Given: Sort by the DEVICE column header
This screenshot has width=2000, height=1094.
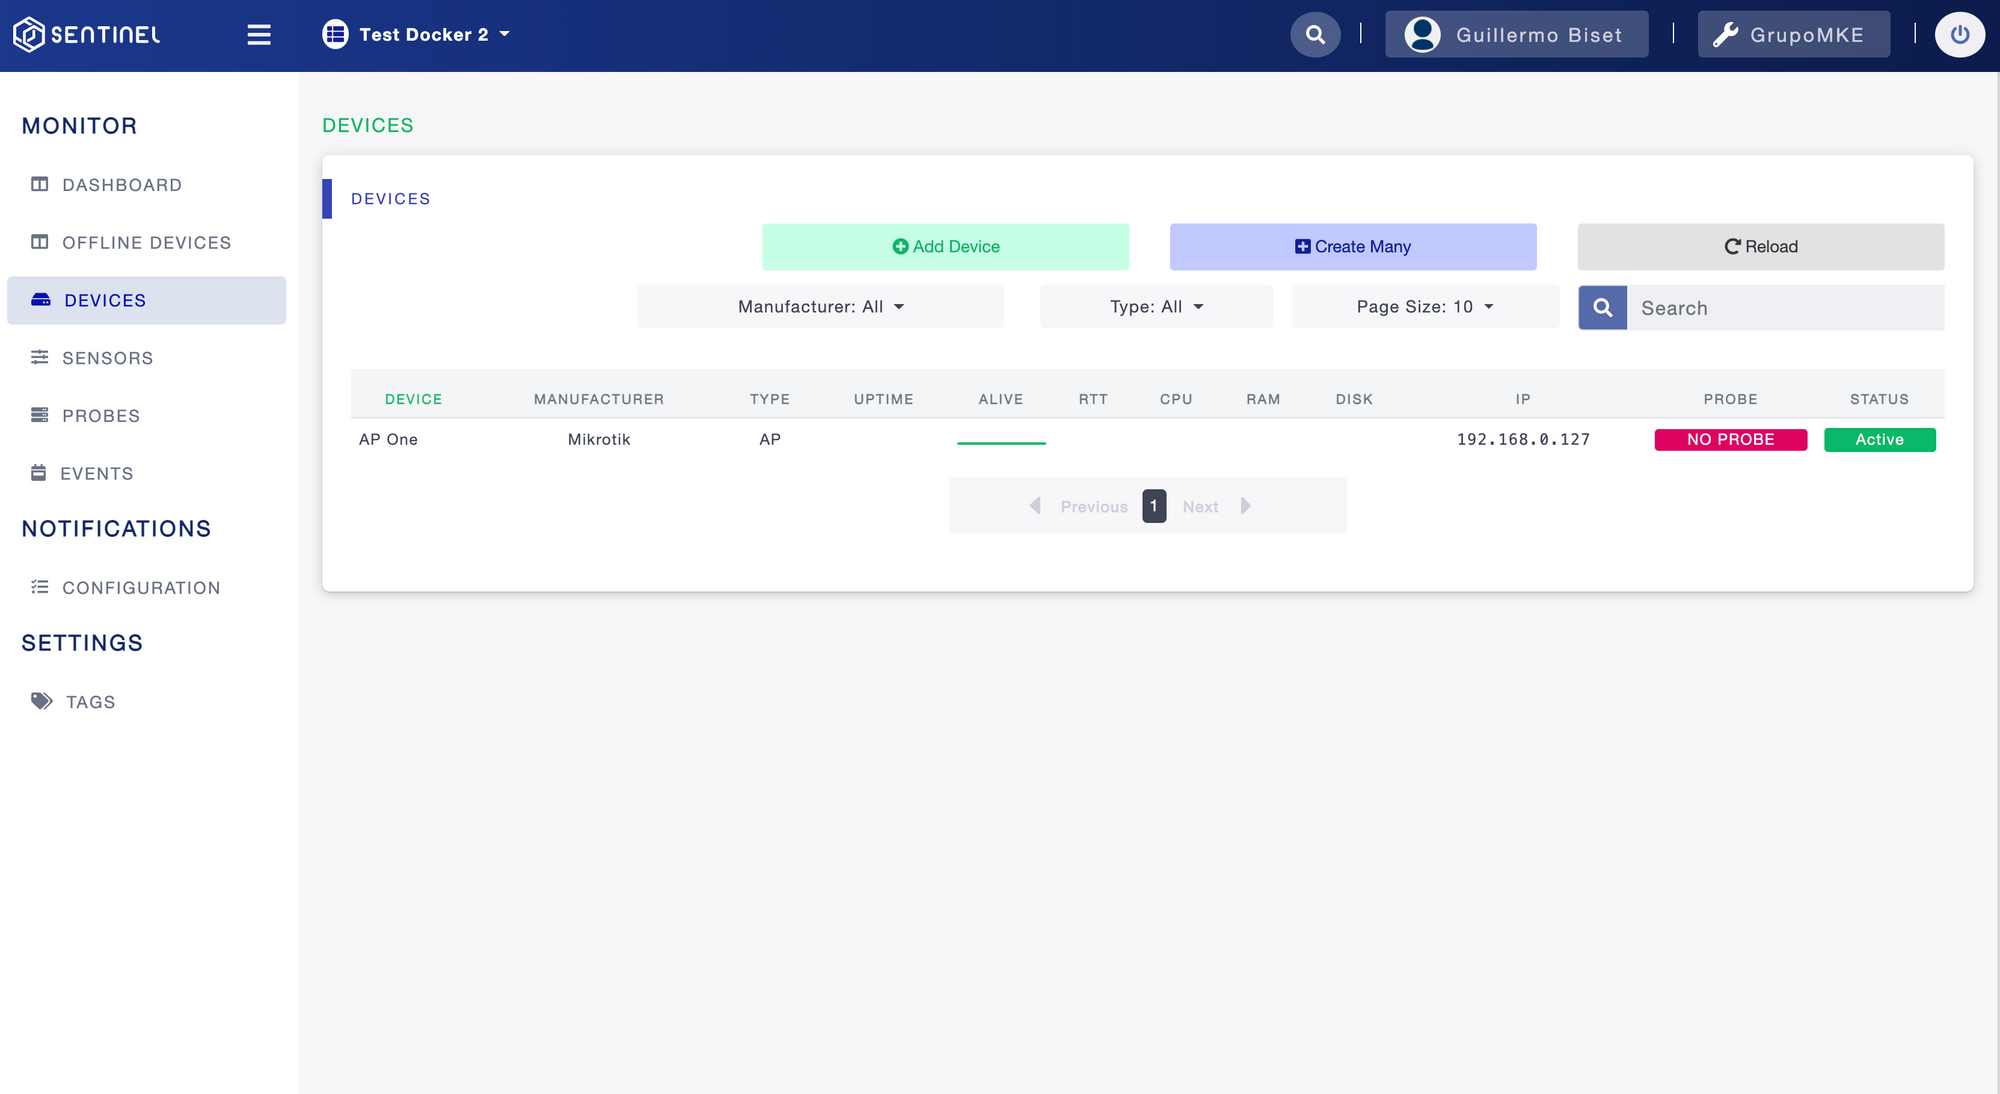Looking at the screenshot, I should pyautogui.click(x=413, y=399).
